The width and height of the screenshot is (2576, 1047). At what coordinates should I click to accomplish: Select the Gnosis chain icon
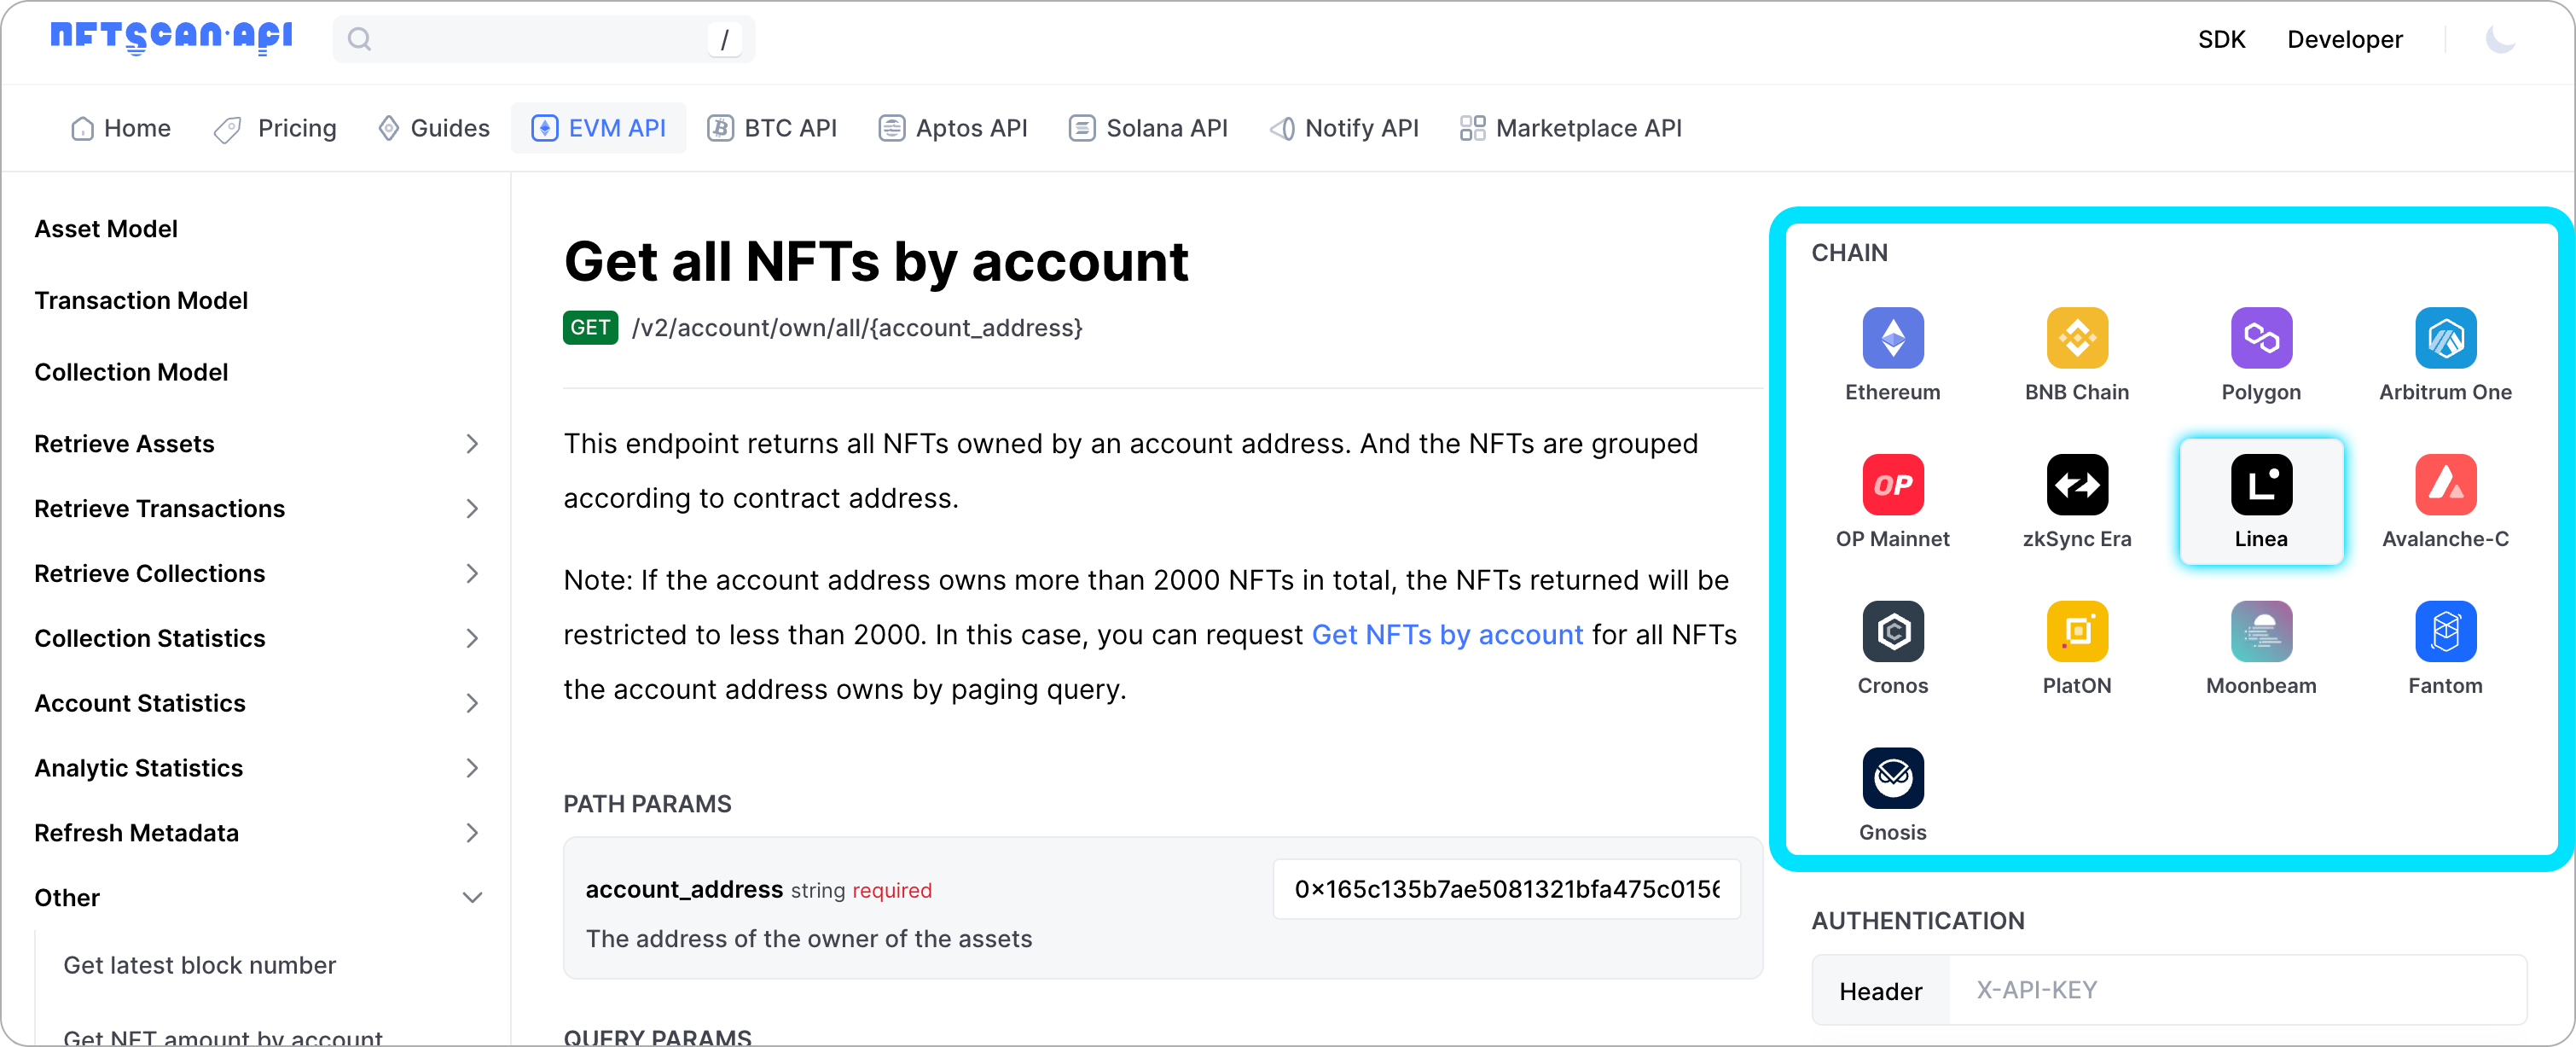(1892, 778)
